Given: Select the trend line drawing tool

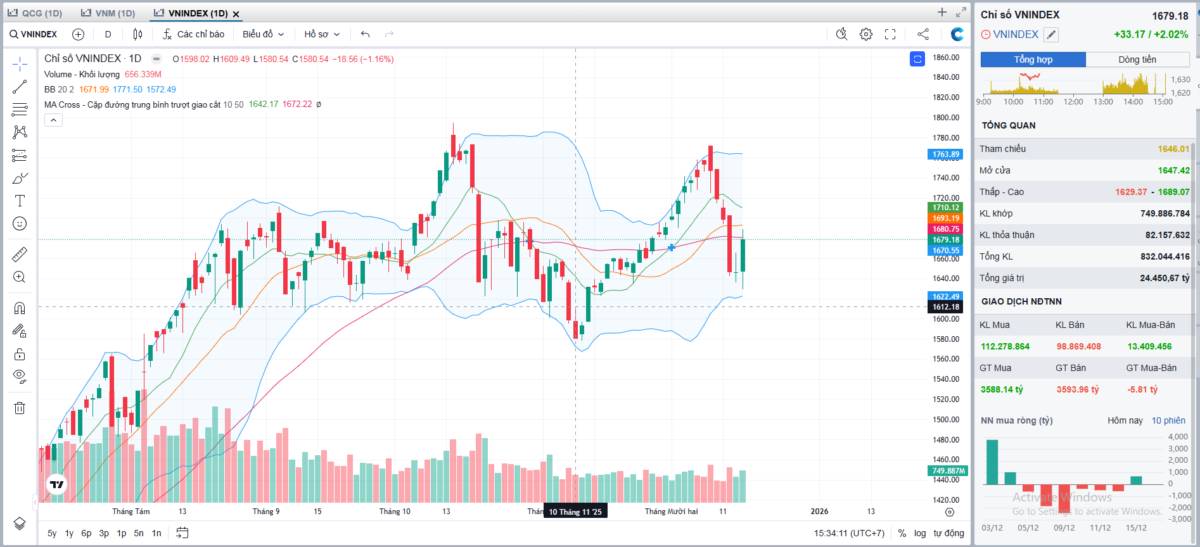Looking at the screenshot, I should click(19, 87).
